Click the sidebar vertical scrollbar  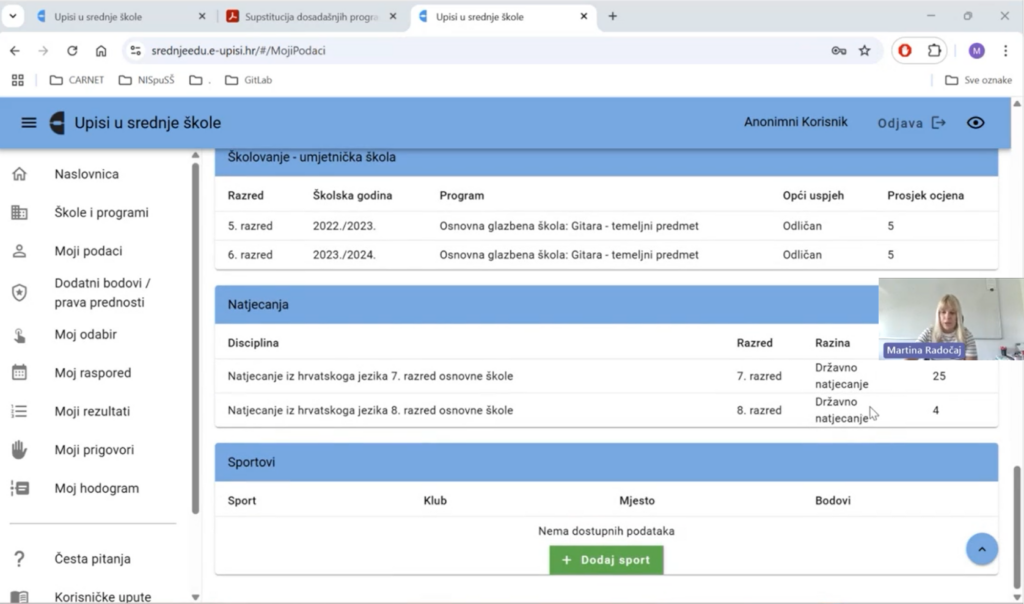(195, 330)
